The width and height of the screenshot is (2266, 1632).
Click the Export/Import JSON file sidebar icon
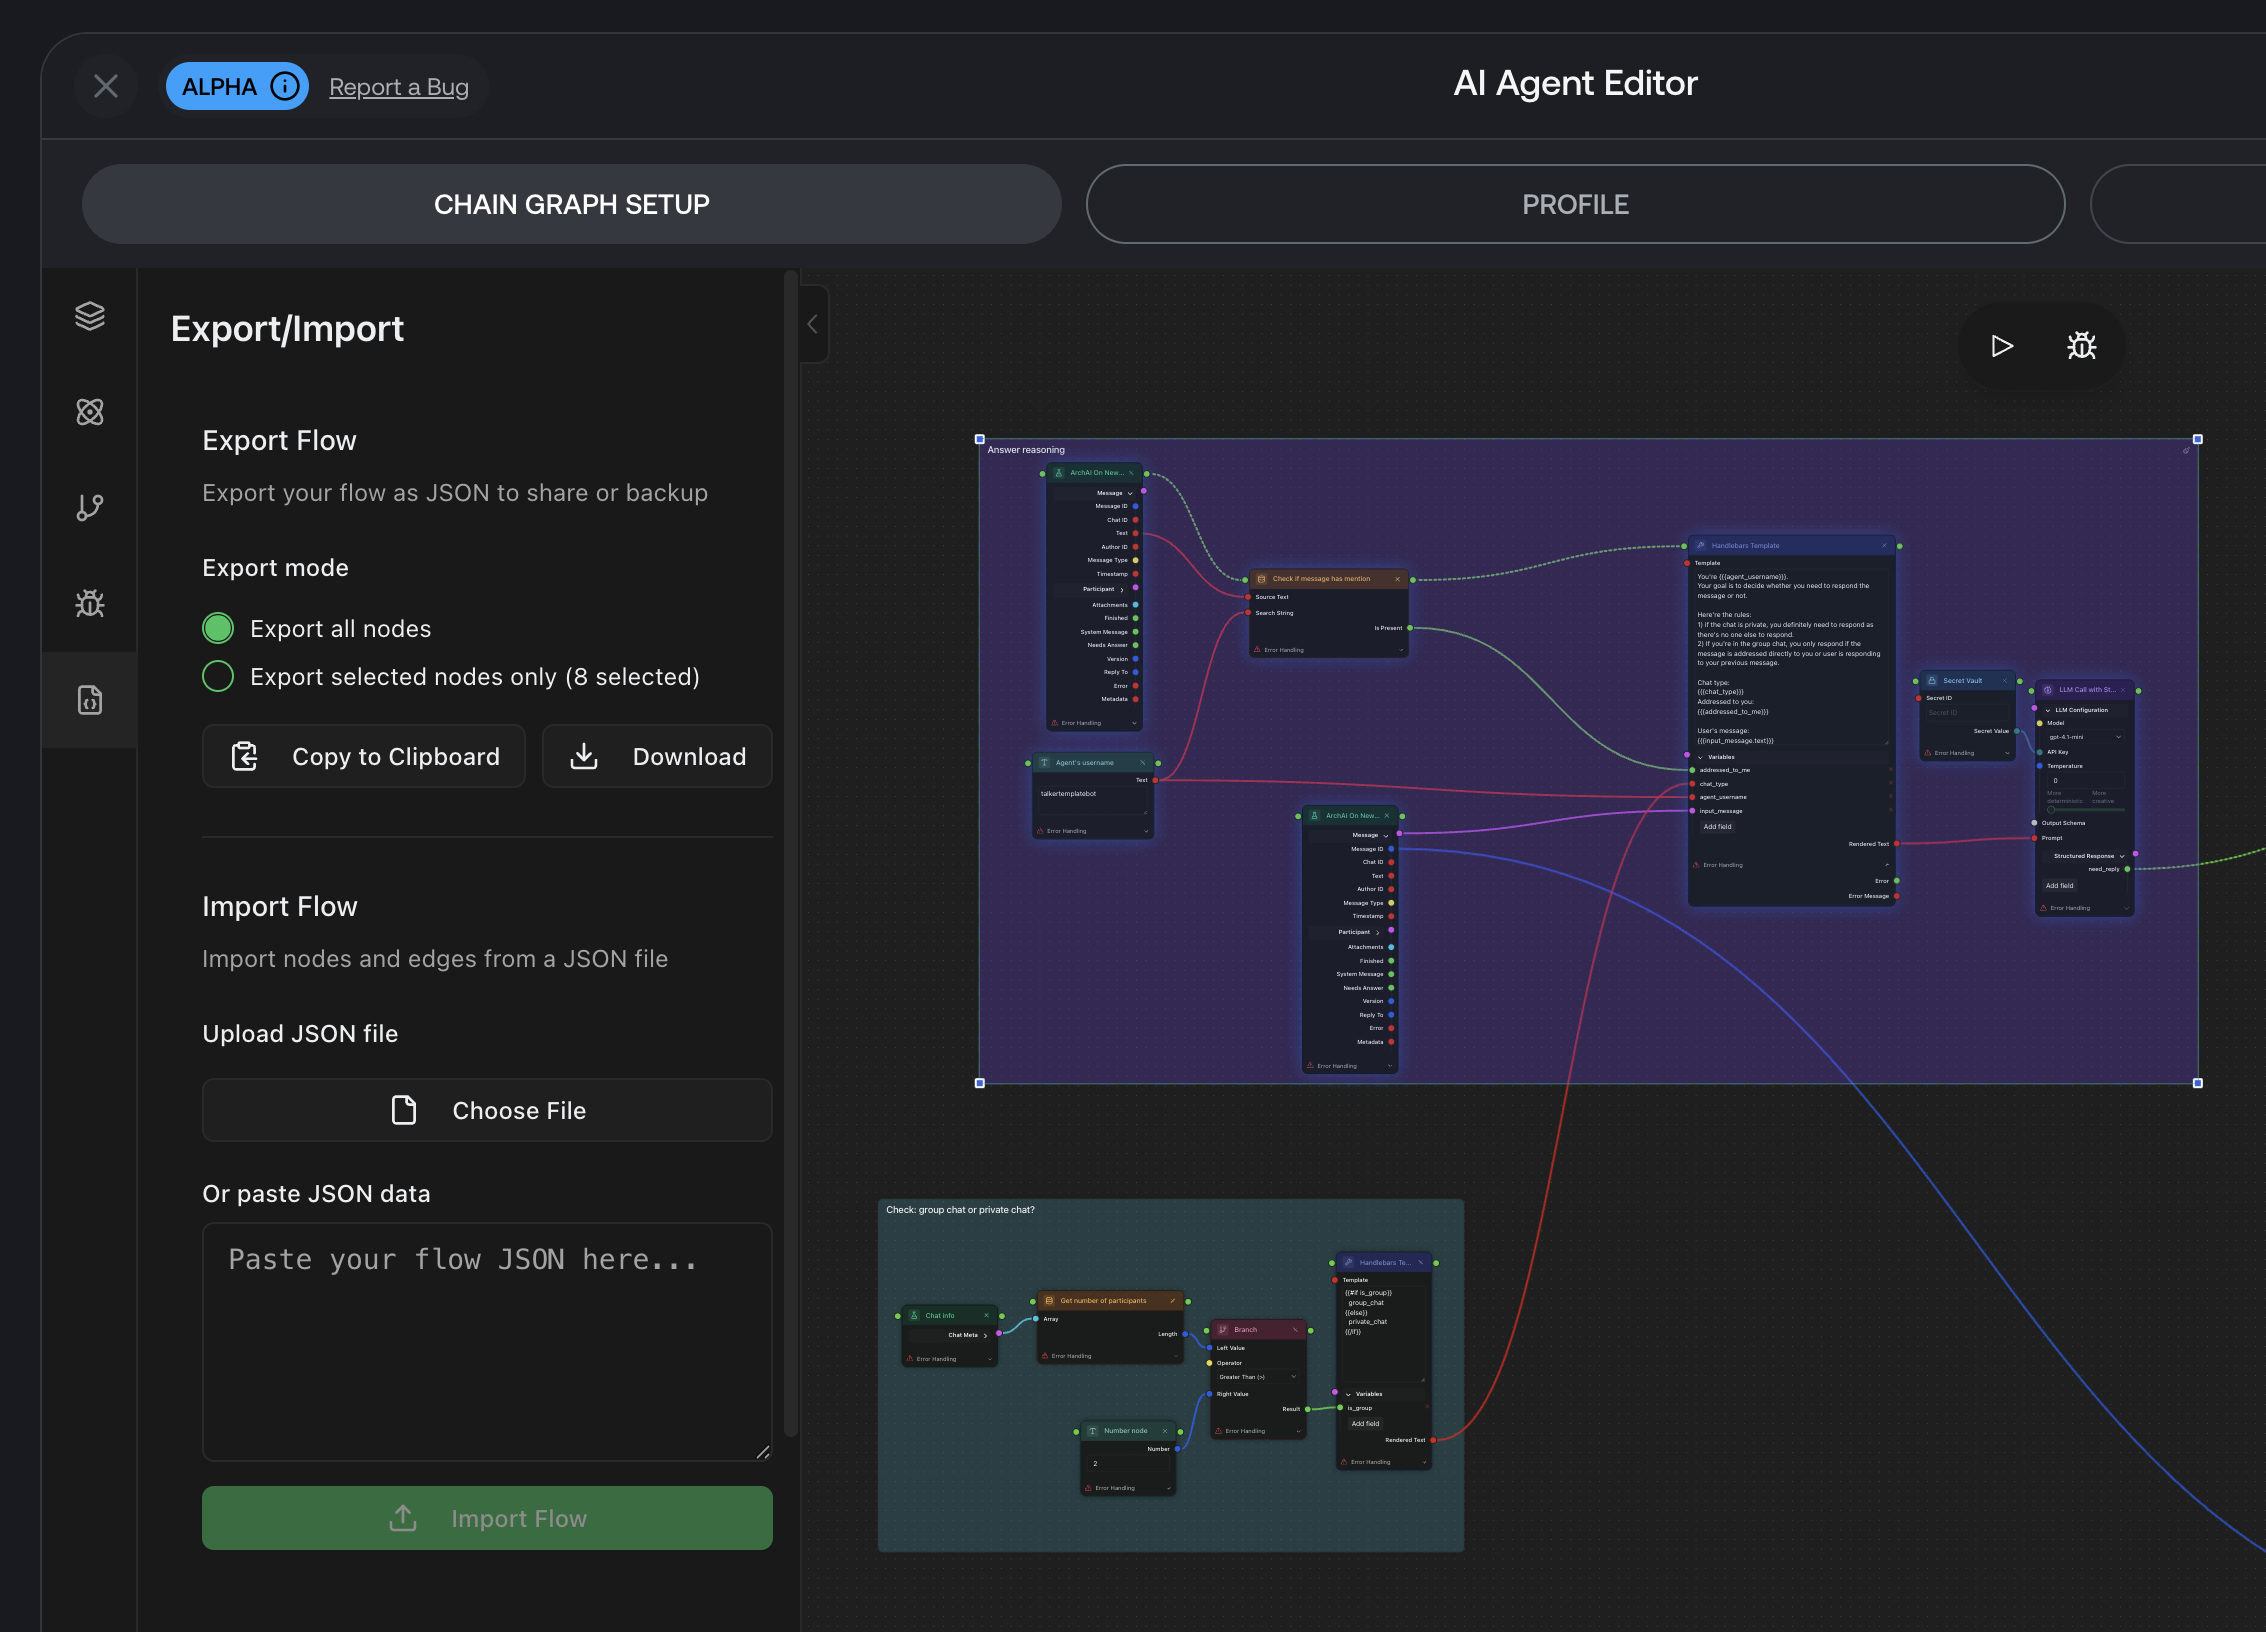(90, 700)
